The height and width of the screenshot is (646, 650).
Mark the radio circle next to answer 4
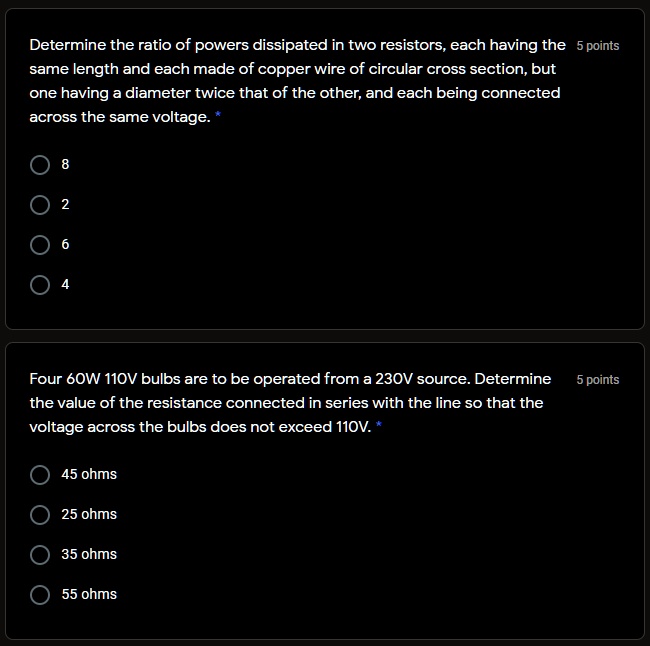tap(40, 284)
